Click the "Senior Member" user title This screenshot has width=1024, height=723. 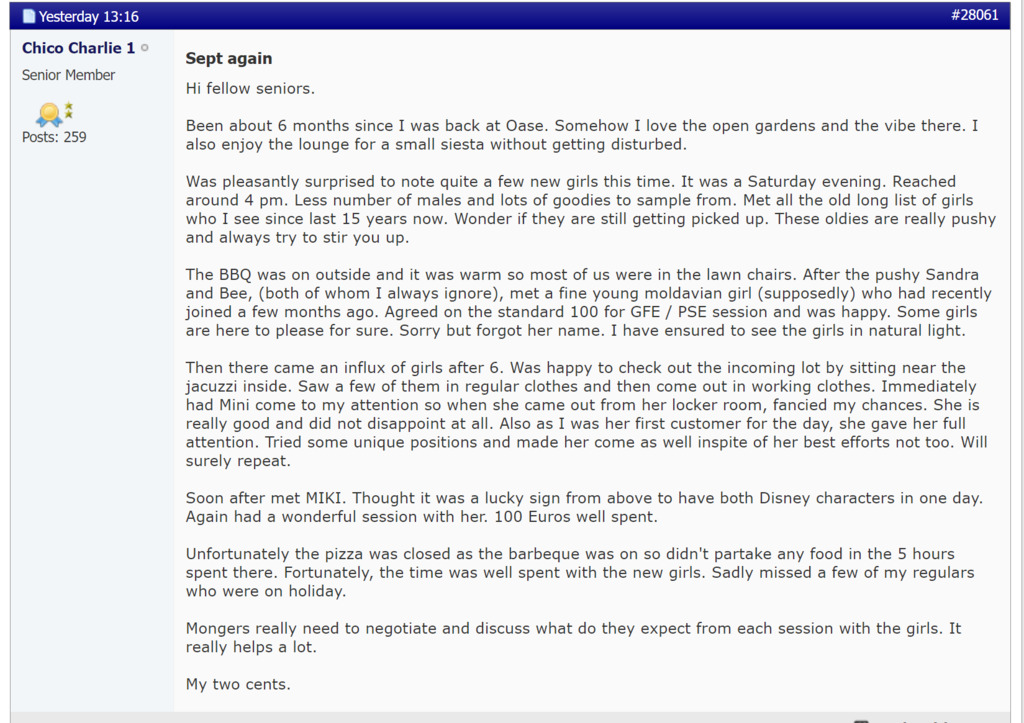coord(68,75)
